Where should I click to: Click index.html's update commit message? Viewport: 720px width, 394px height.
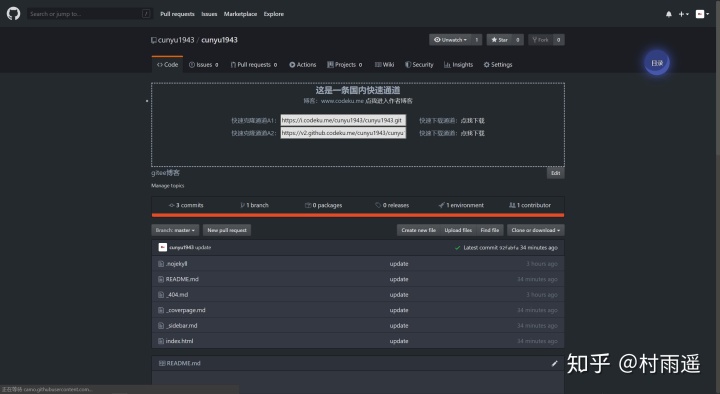pyautogui.click(x=399, y=341)
